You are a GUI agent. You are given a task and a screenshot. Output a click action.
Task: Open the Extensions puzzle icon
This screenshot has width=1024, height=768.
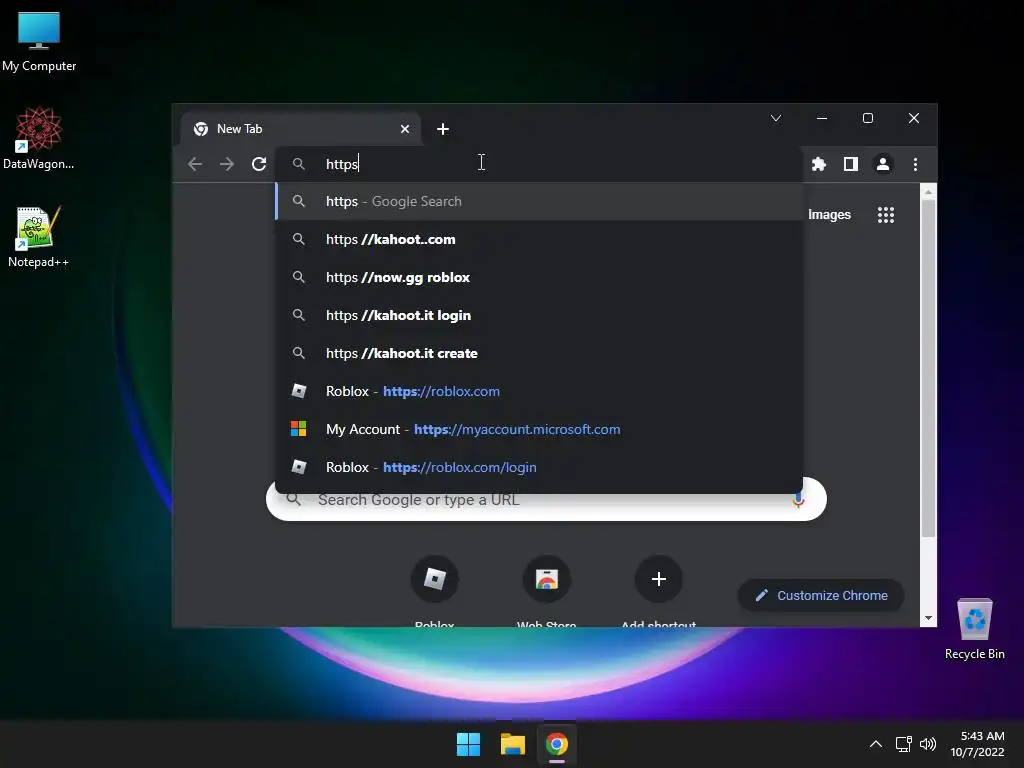click(x=818, y=164)
